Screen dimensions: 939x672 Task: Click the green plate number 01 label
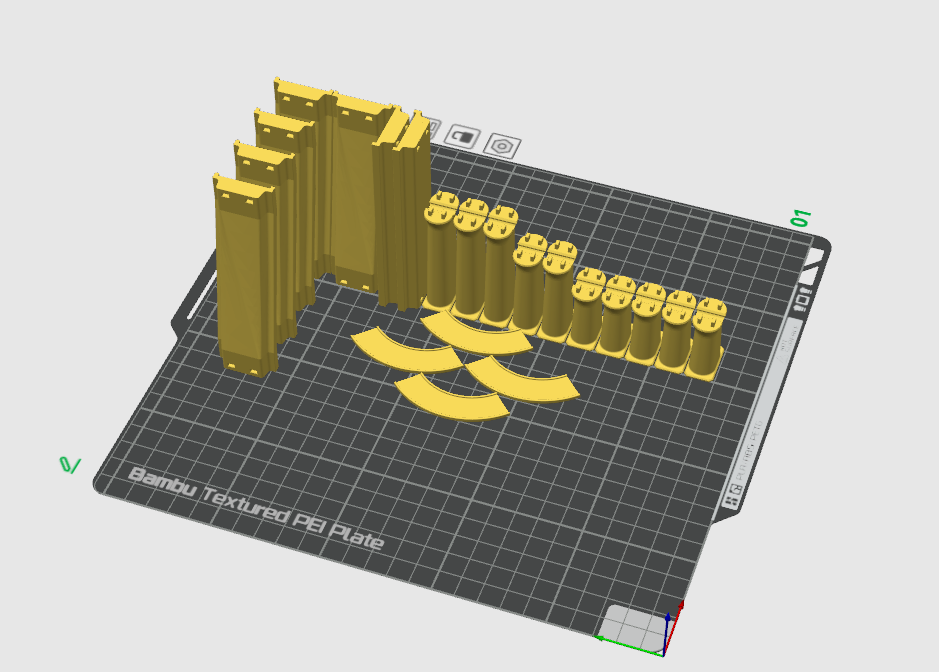(x=801, y=218)
